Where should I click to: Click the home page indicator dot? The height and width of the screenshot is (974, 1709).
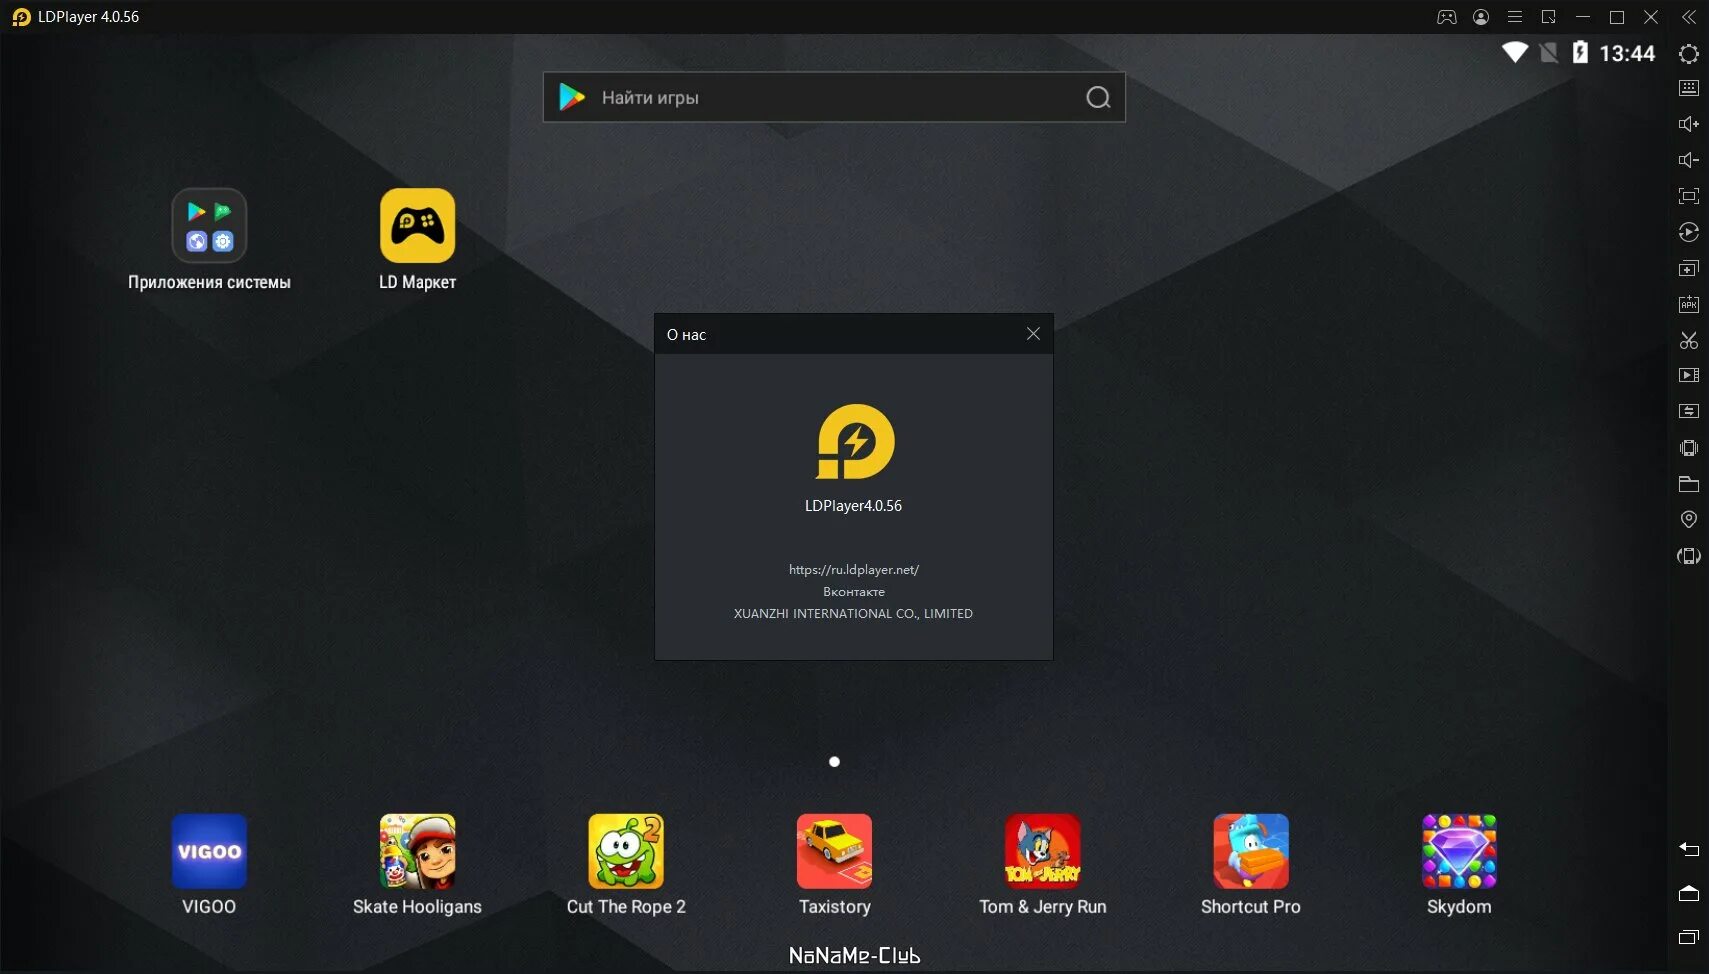pyautogui.click(x=834, y=762)
